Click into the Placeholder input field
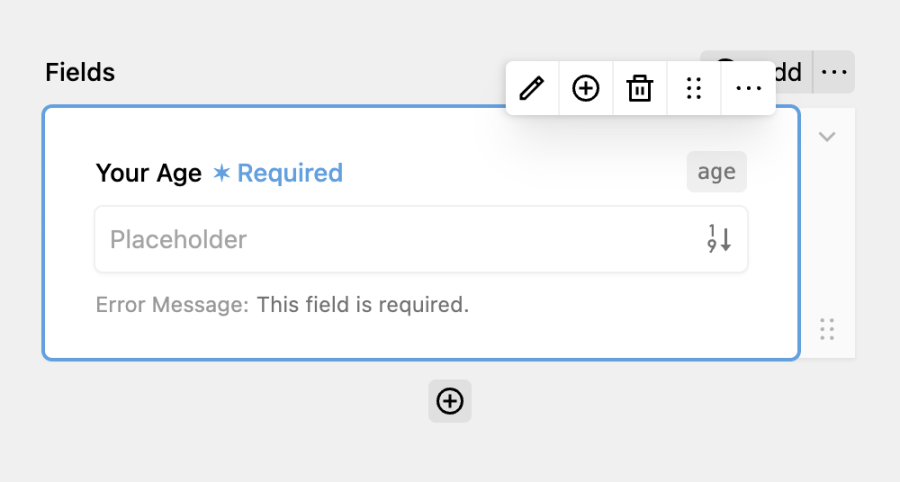 pyautogui.click(x=421, y=239)
